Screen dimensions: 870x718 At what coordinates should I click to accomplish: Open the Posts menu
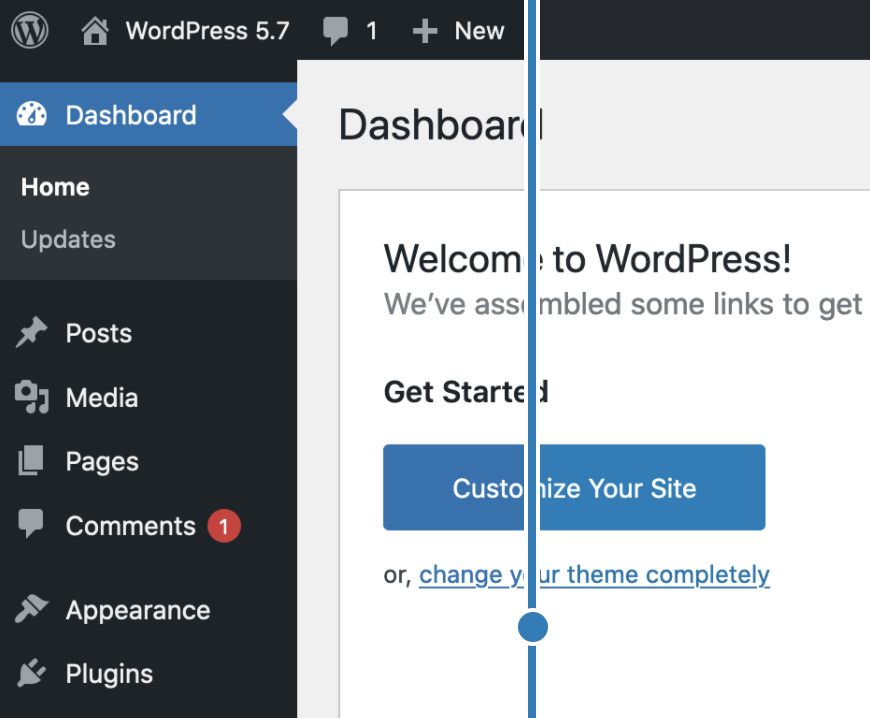(x=99, y=333)
